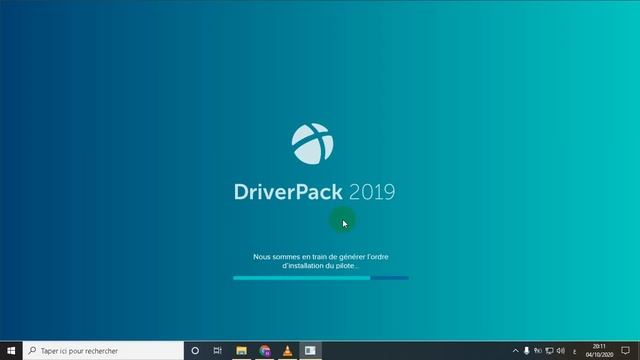The width and height of the screenshot is (640, 360).
Task: Select the DriverPack taskbar window icon
Action: tap(310, 351)
